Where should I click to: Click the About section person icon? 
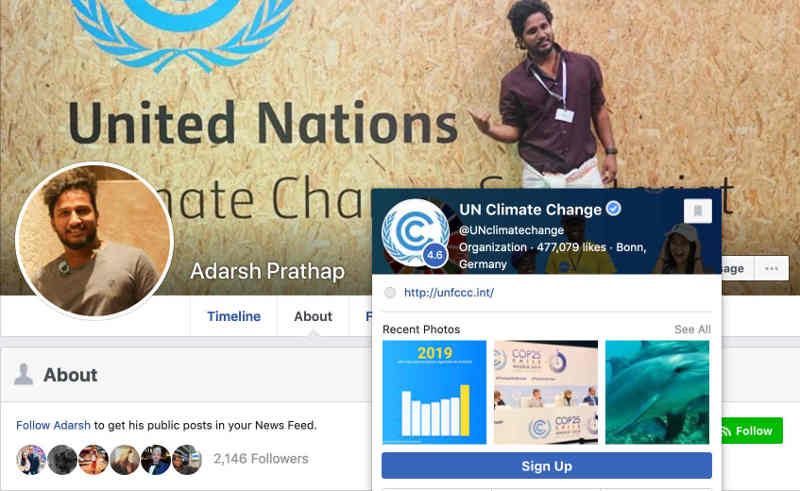click(x=23, y=374)
